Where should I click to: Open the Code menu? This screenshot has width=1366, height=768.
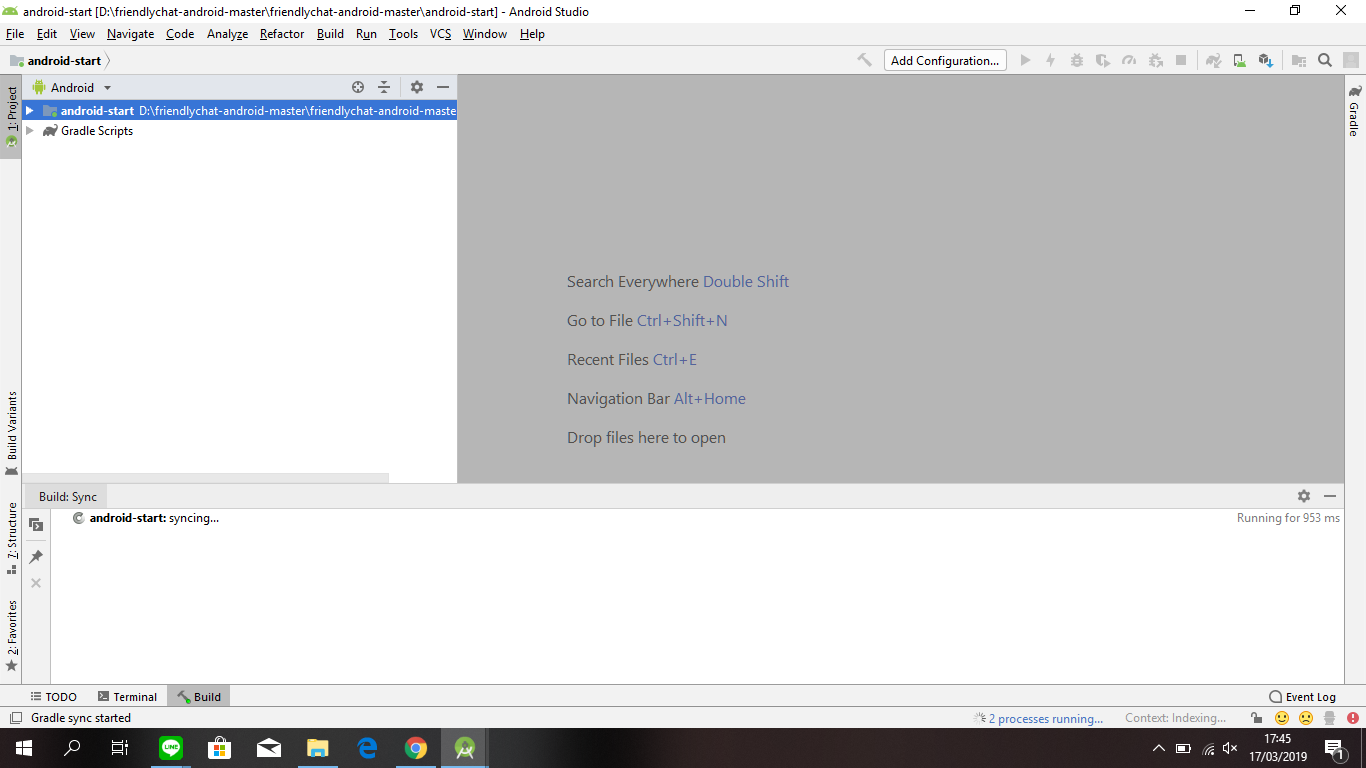coord(180,34)
